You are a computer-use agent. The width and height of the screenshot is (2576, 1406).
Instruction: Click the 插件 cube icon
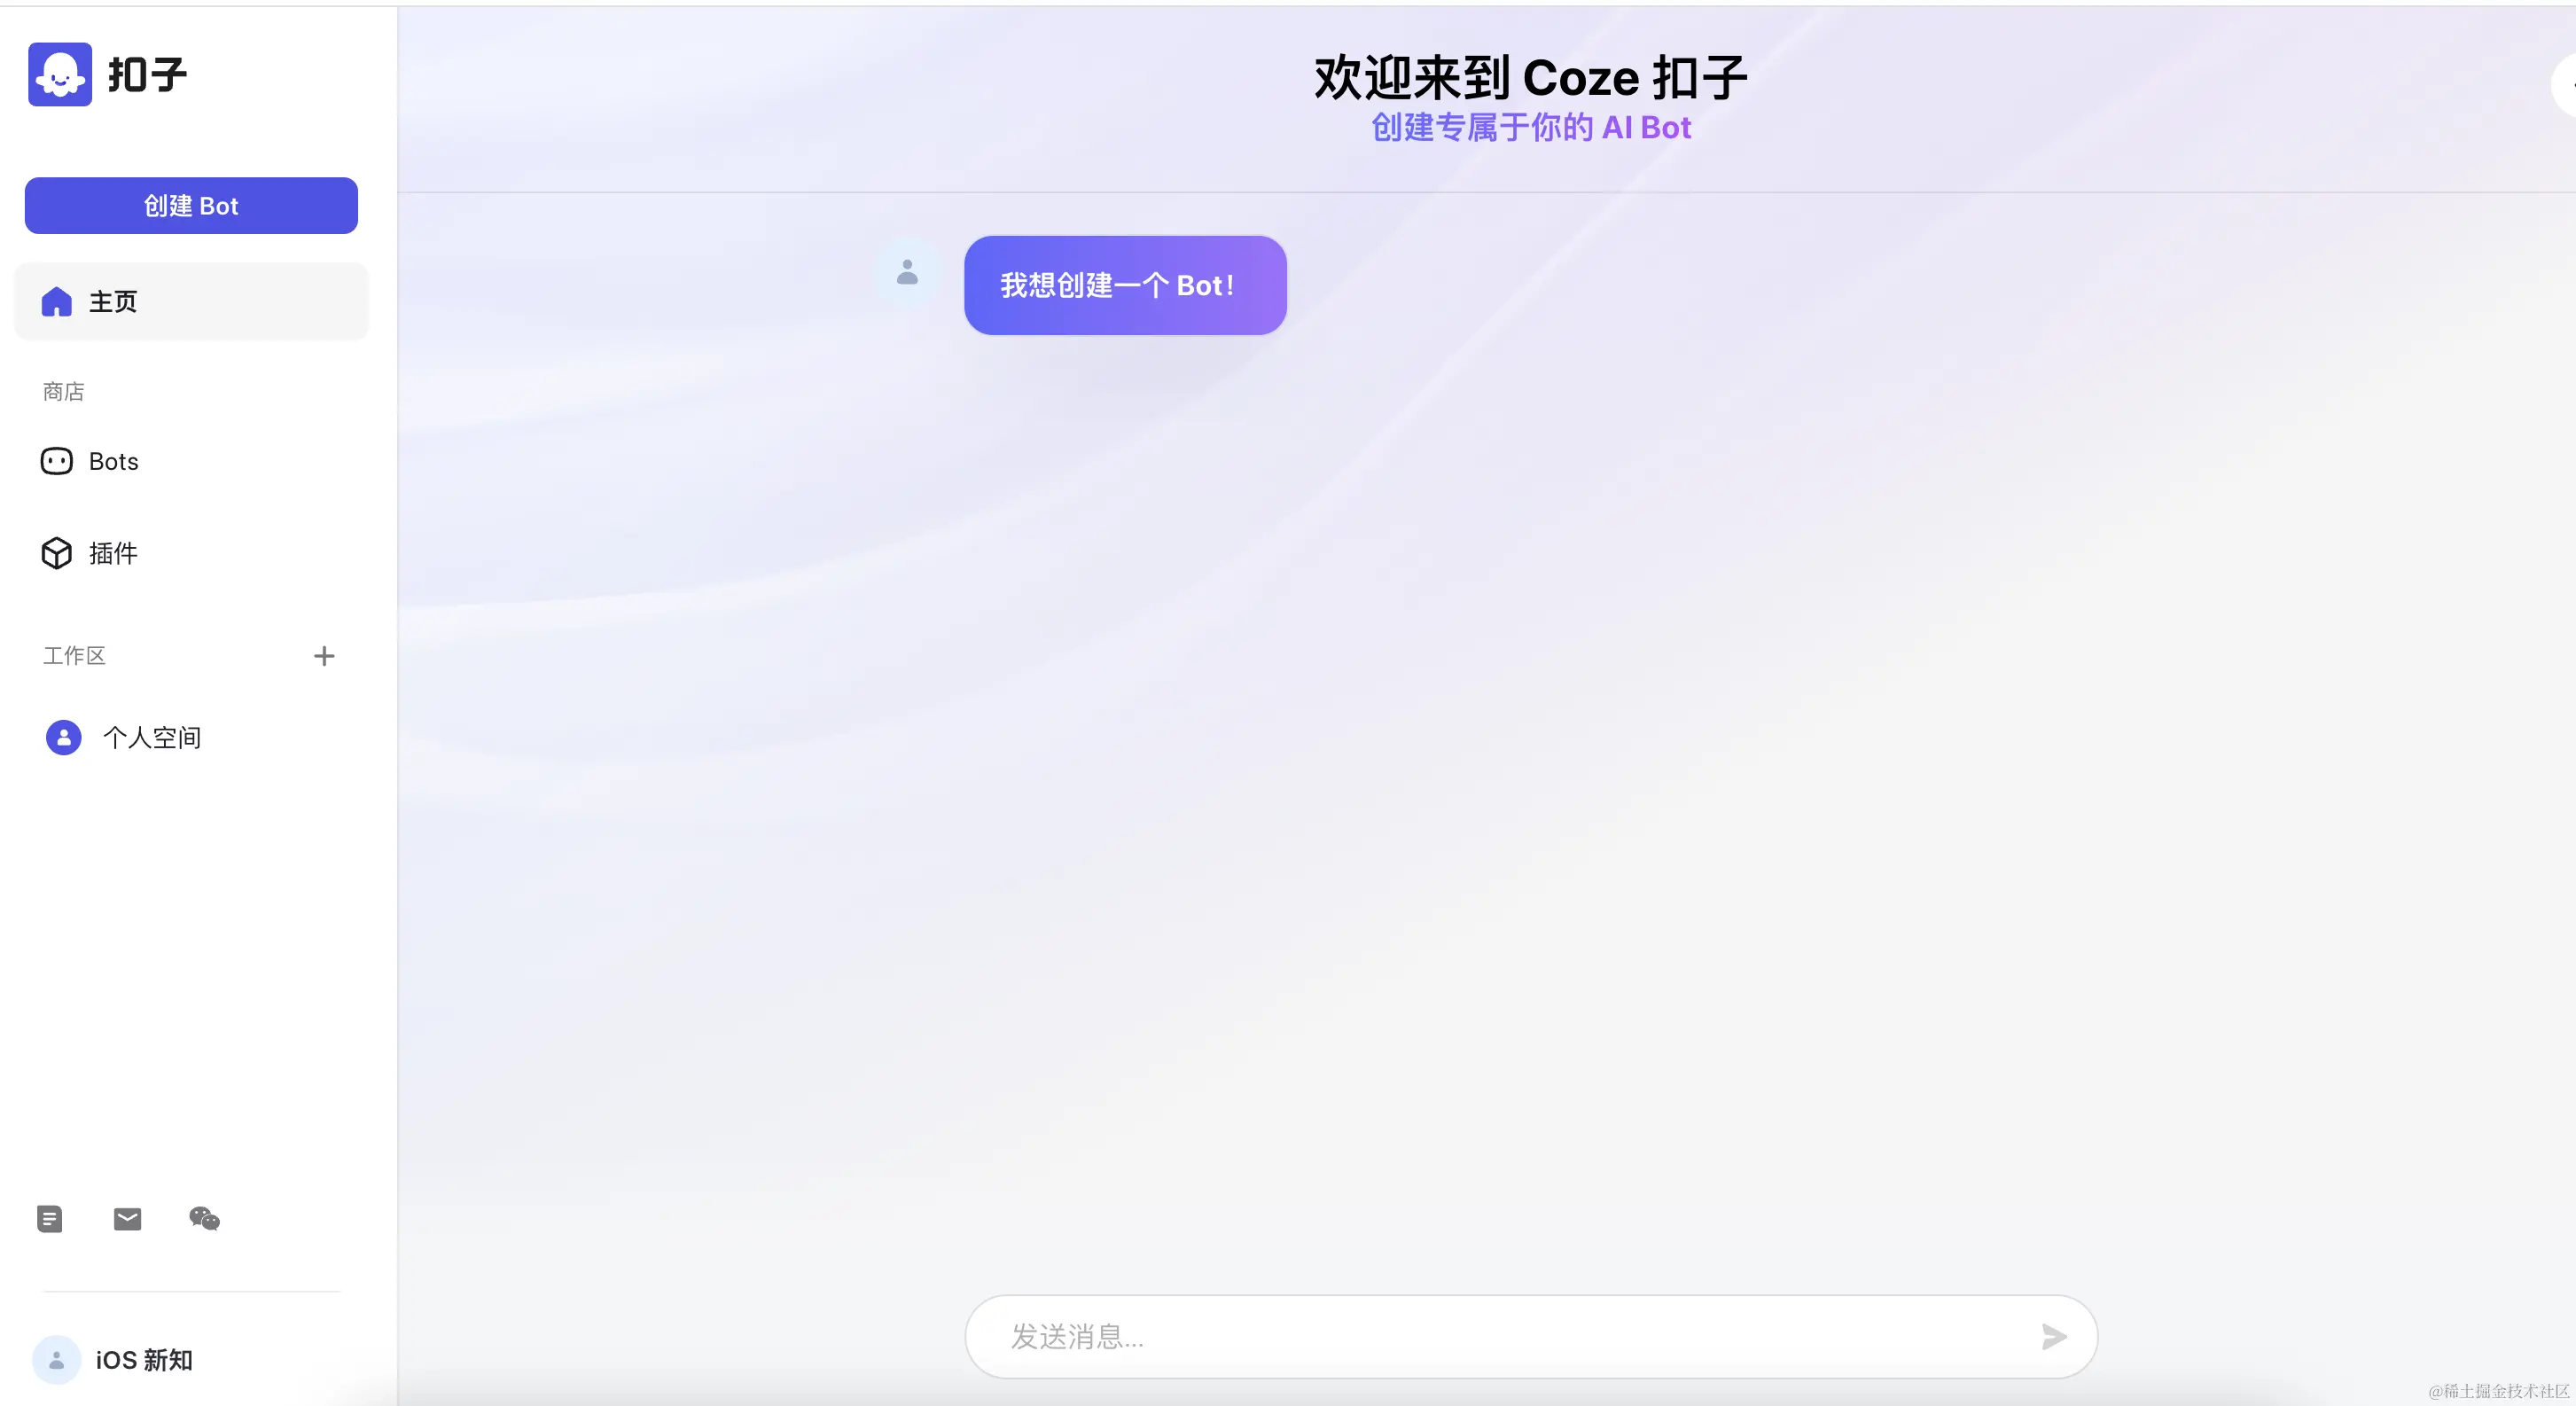tap(56, 553)
